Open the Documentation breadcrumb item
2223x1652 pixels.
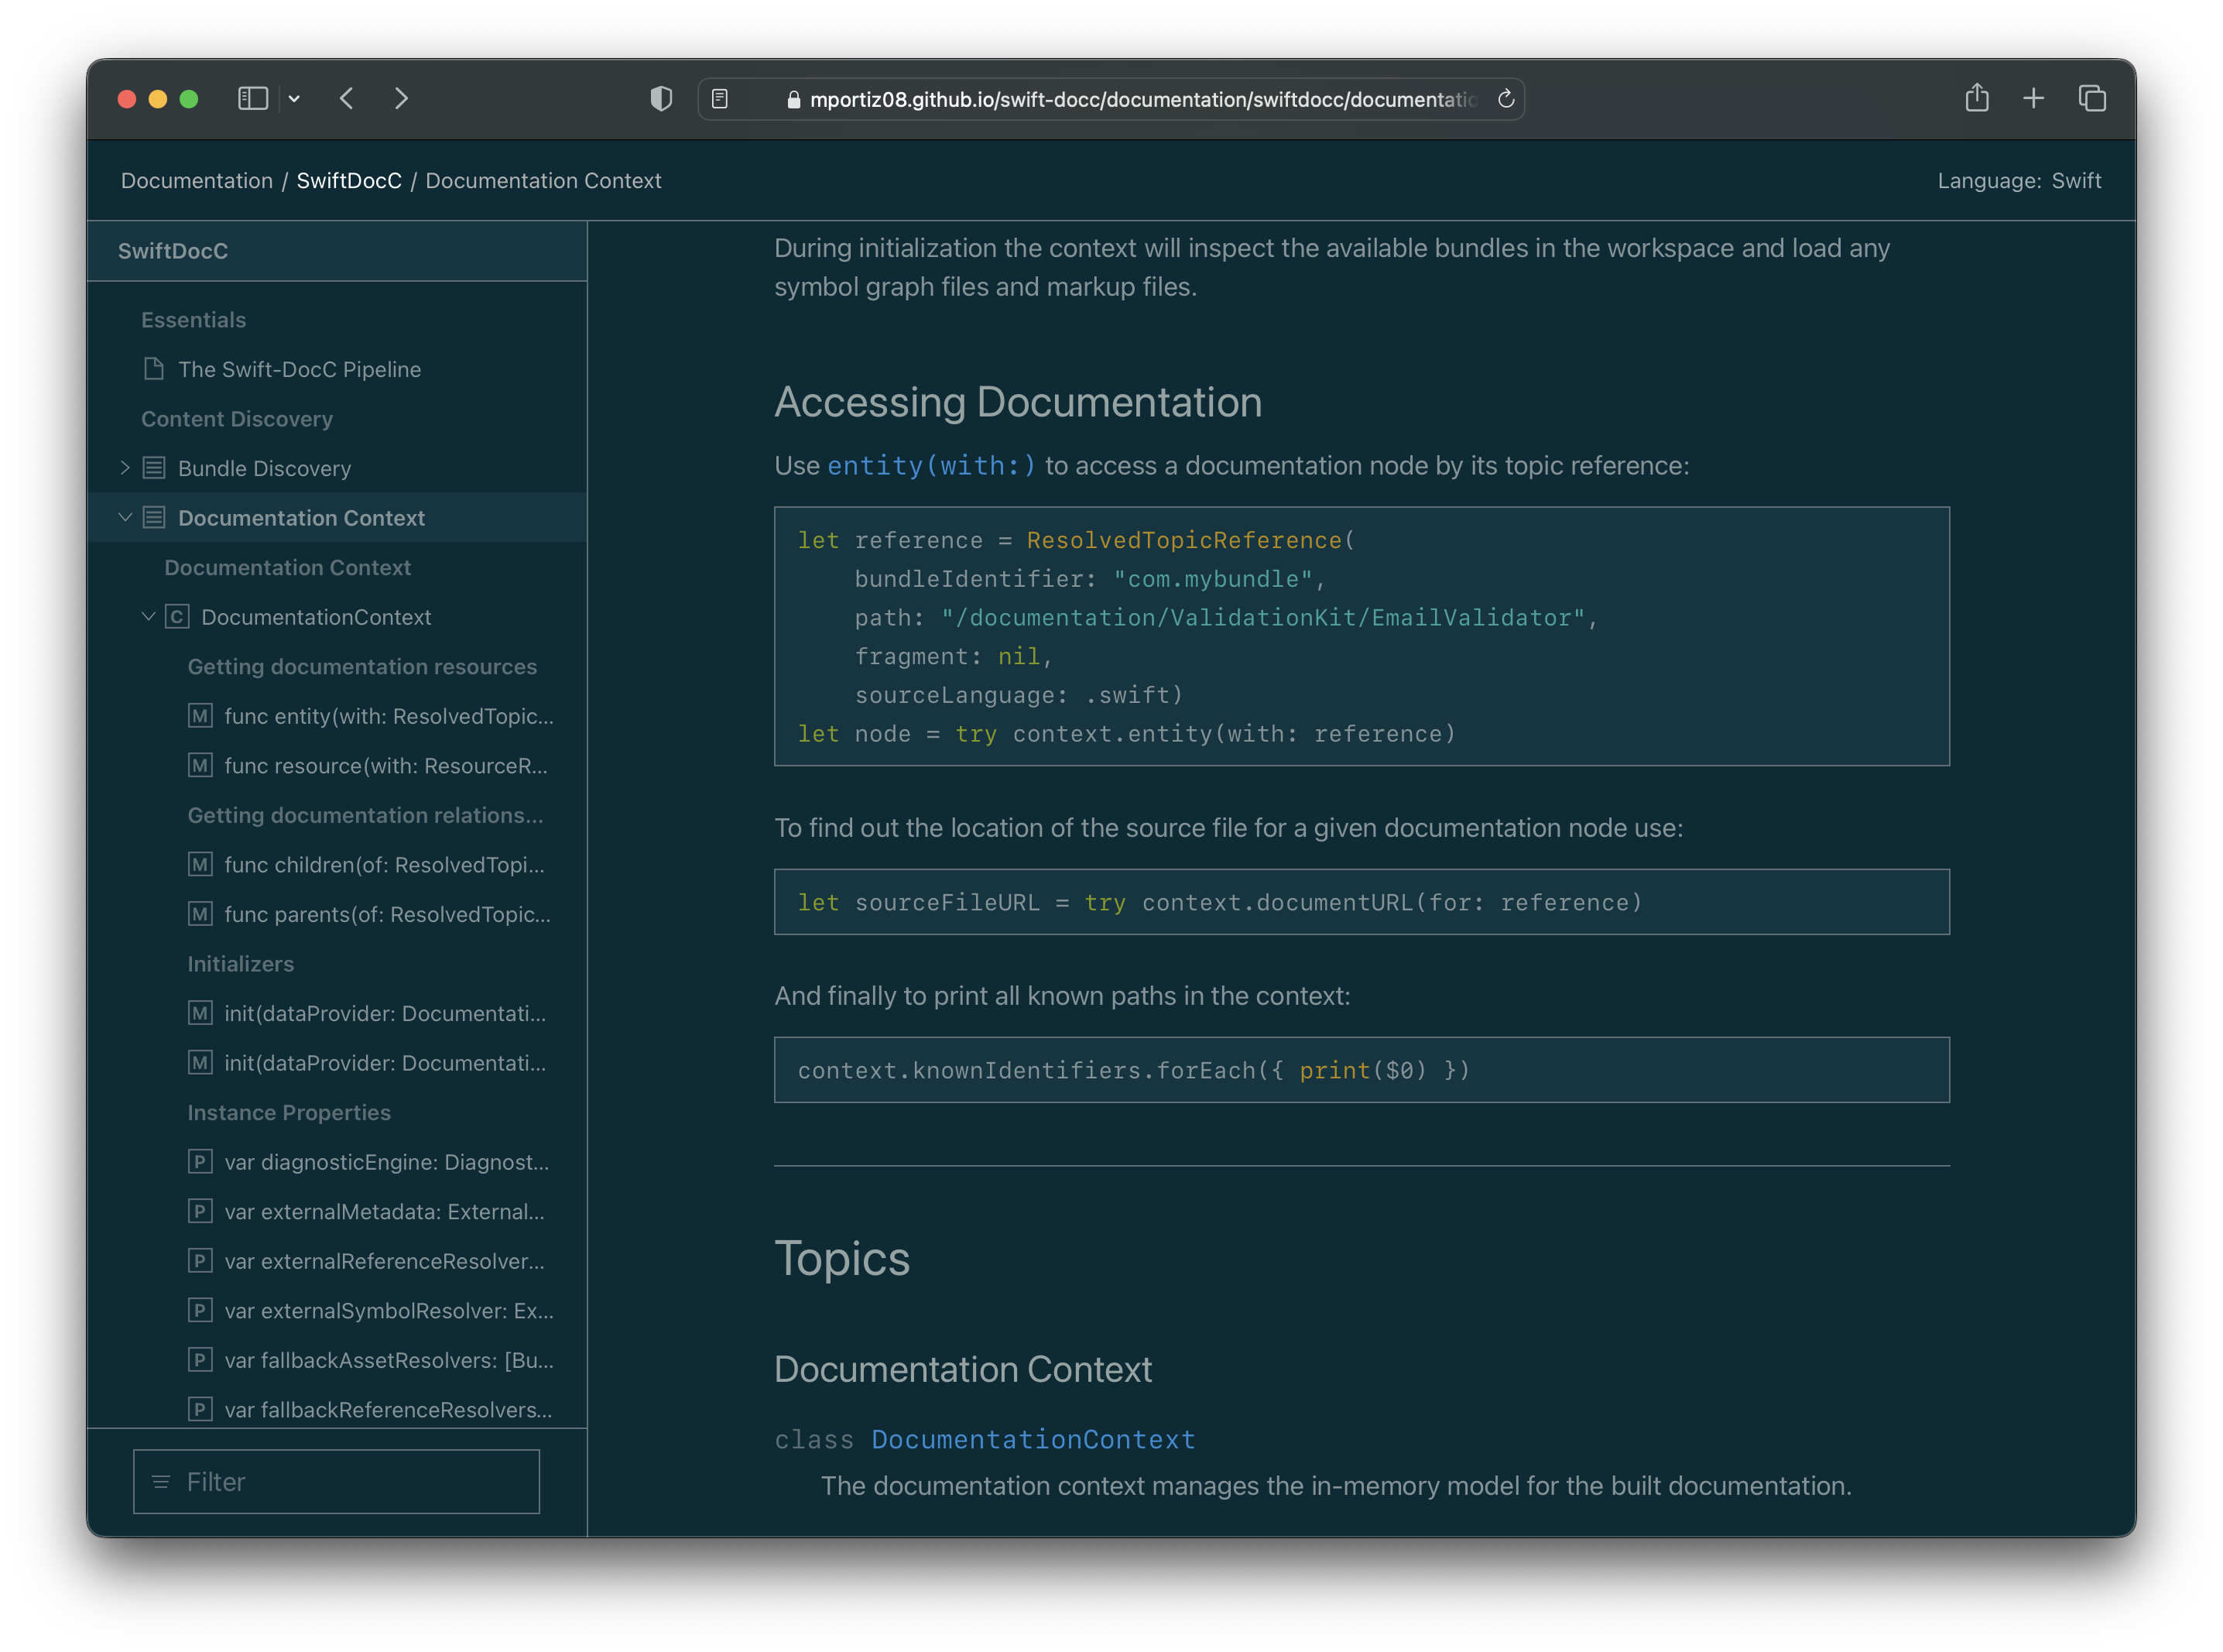coord(196,181)
